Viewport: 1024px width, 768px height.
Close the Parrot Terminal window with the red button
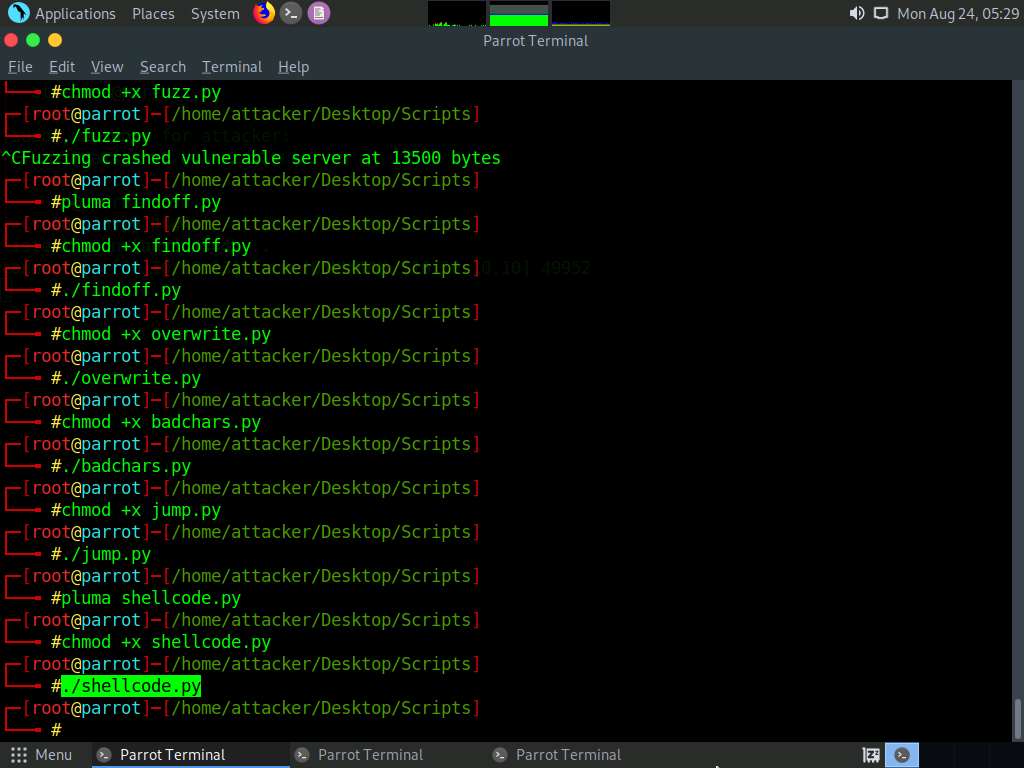11,40
